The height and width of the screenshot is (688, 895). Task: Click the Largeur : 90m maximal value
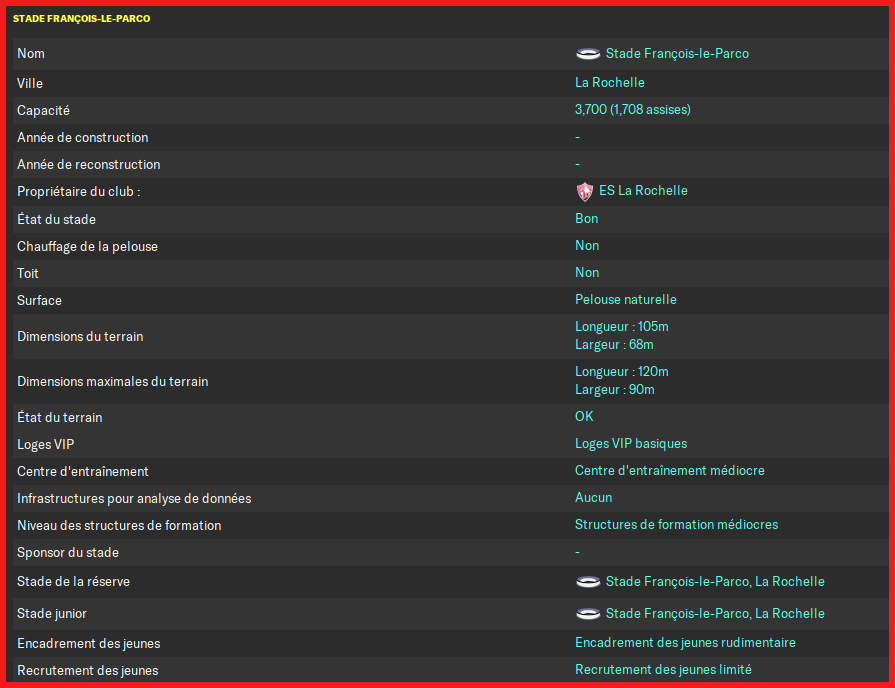[615, 390]
